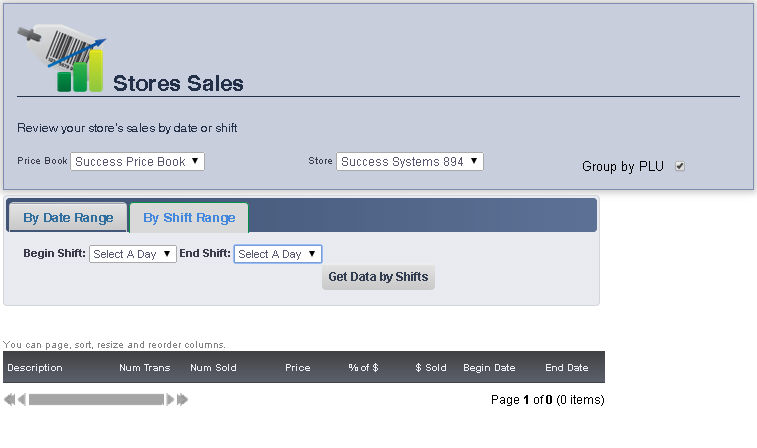The height and width of the screenshot is (448, 757).
Task: Click the Stores Sales barcode logo
Action: pos(61,58)
